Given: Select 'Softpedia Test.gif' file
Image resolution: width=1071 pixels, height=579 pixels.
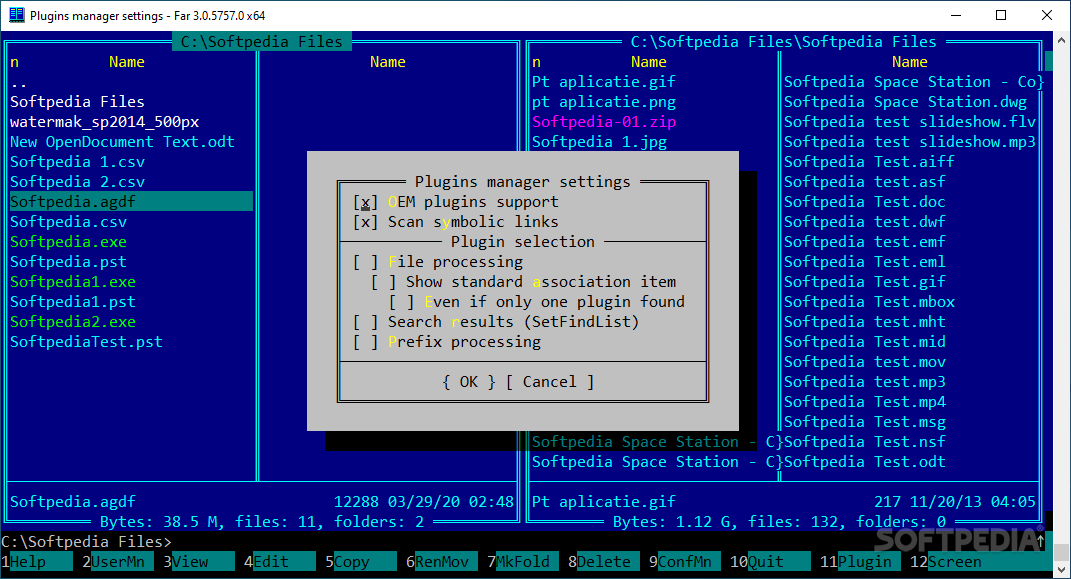Looking at the screenshot, I should [x=865, y=282].
